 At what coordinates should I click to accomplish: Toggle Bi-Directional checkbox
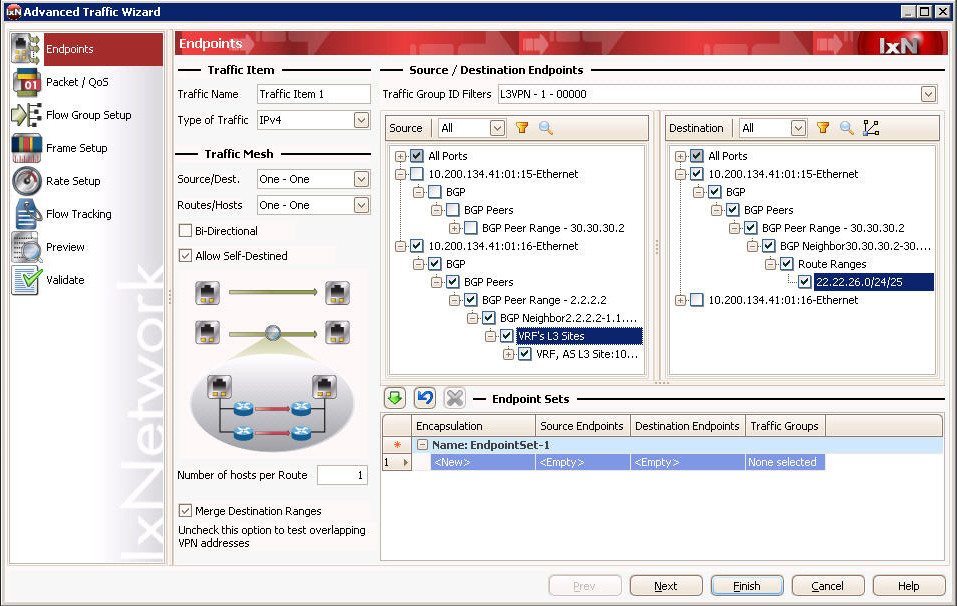185,231
